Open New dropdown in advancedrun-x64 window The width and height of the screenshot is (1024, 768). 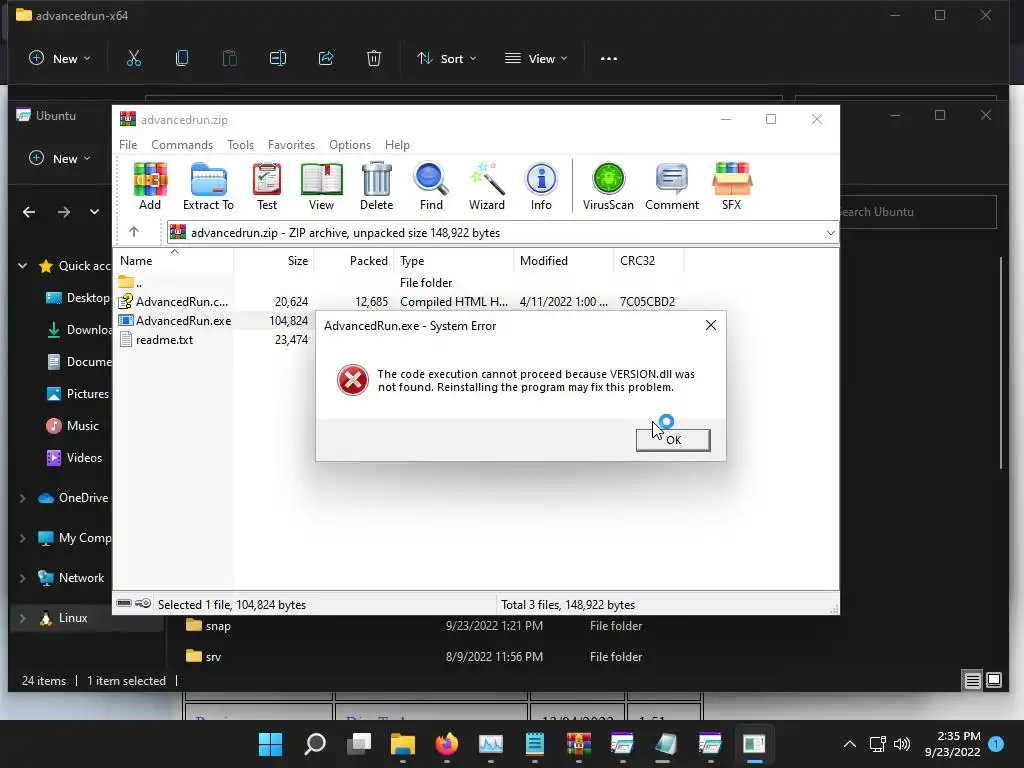tap(59, 58)
